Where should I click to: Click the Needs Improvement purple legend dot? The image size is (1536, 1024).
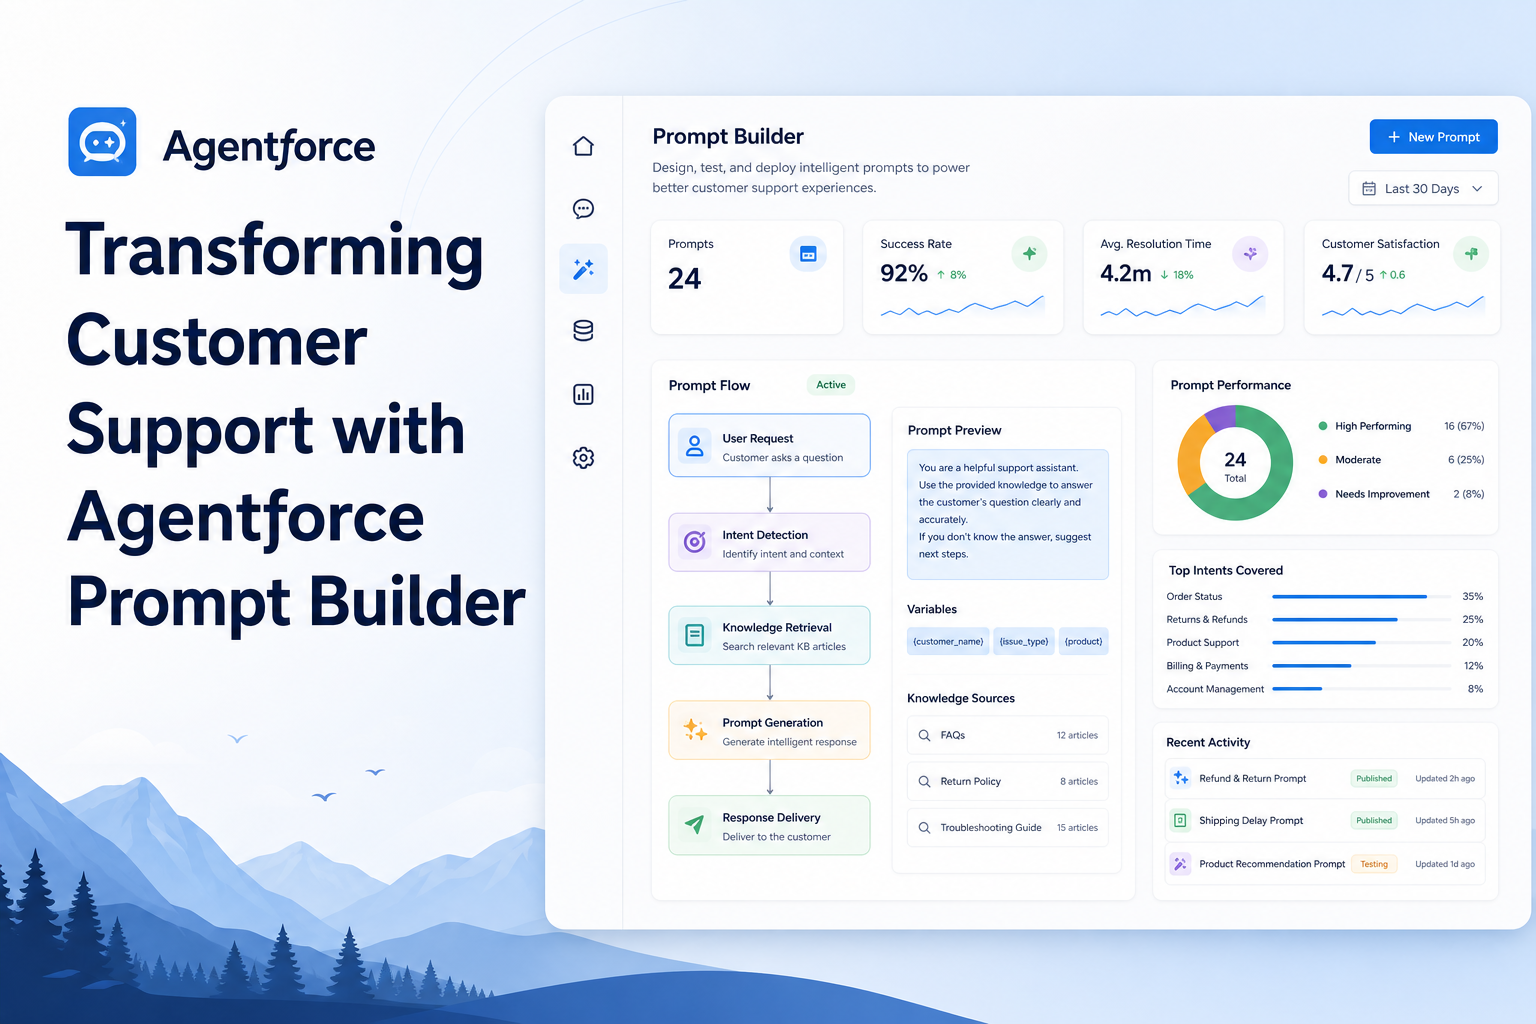pos(1323,494)
